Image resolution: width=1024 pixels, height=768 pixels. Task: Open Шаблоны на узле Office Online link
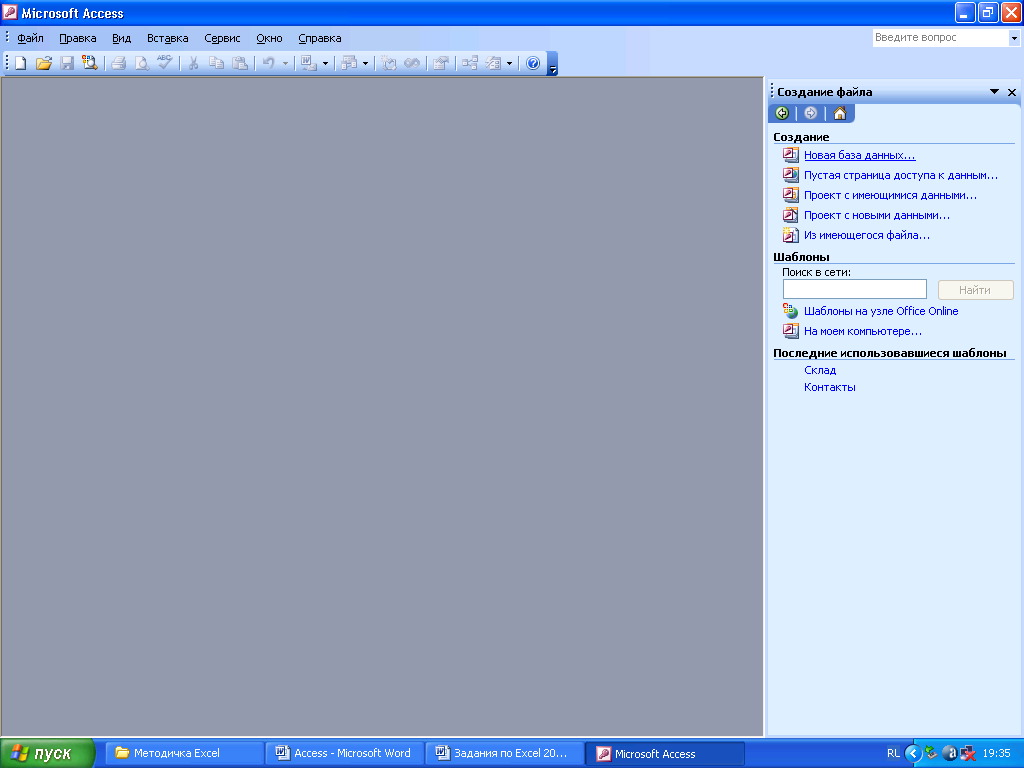pos(881,312)
